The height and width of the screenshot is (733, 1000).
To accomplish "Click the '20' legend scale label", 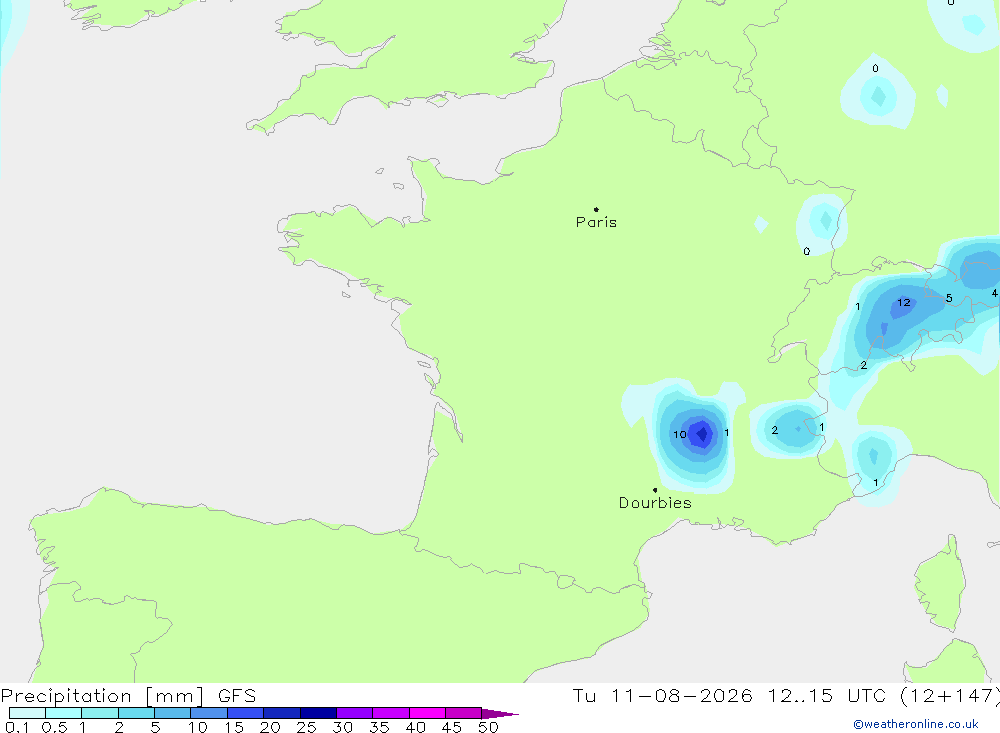I will (x=270, y=727).
